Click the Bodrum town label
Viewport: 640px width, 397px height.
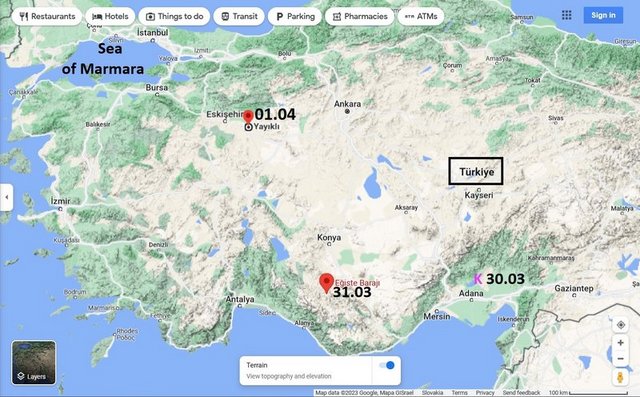click(75, 292)
